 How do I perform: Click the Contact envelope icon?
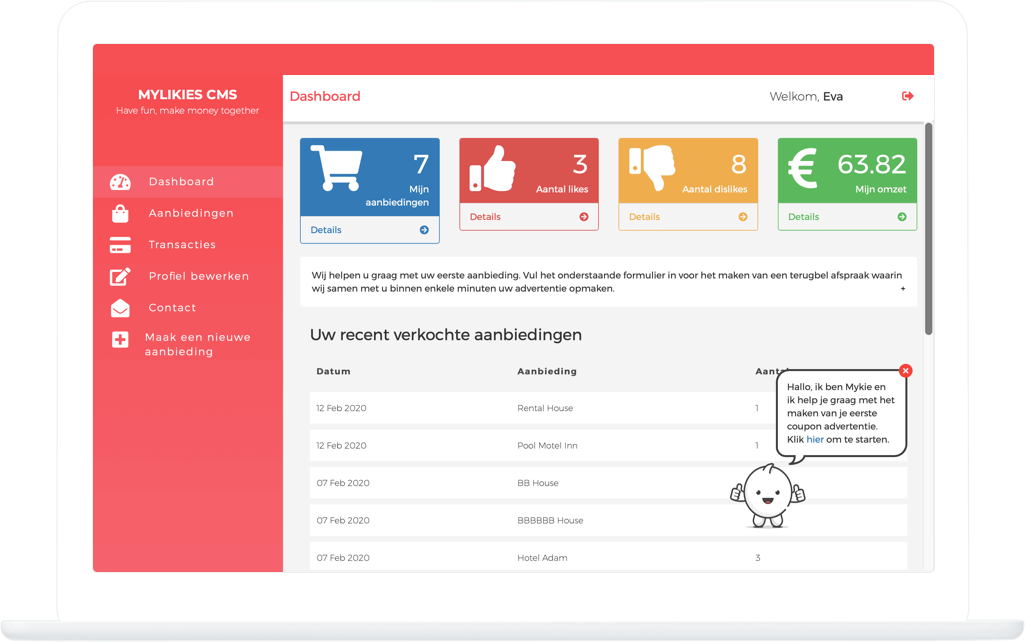(x=120, y=308)
